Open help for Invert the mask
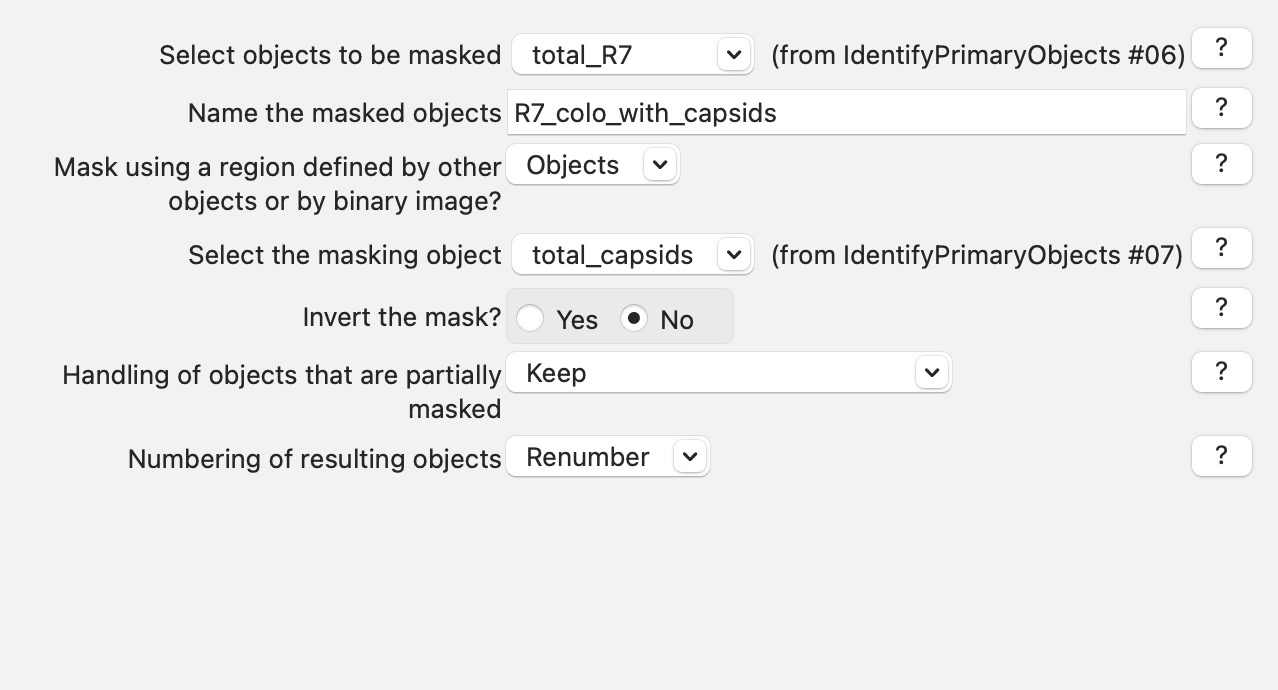This screenshot has height=690, width=1278. tap(1221, 308)
